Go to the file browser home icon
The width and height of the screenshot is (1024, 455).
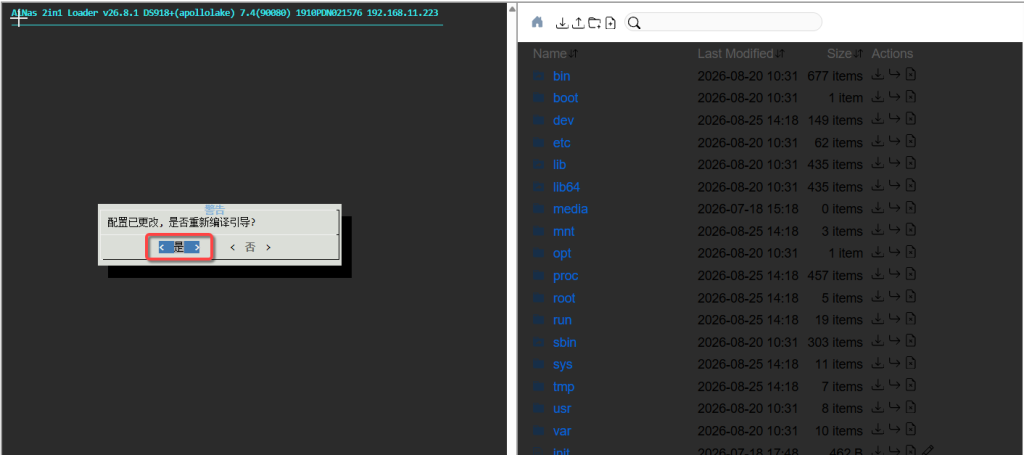[x=537, y=22]
